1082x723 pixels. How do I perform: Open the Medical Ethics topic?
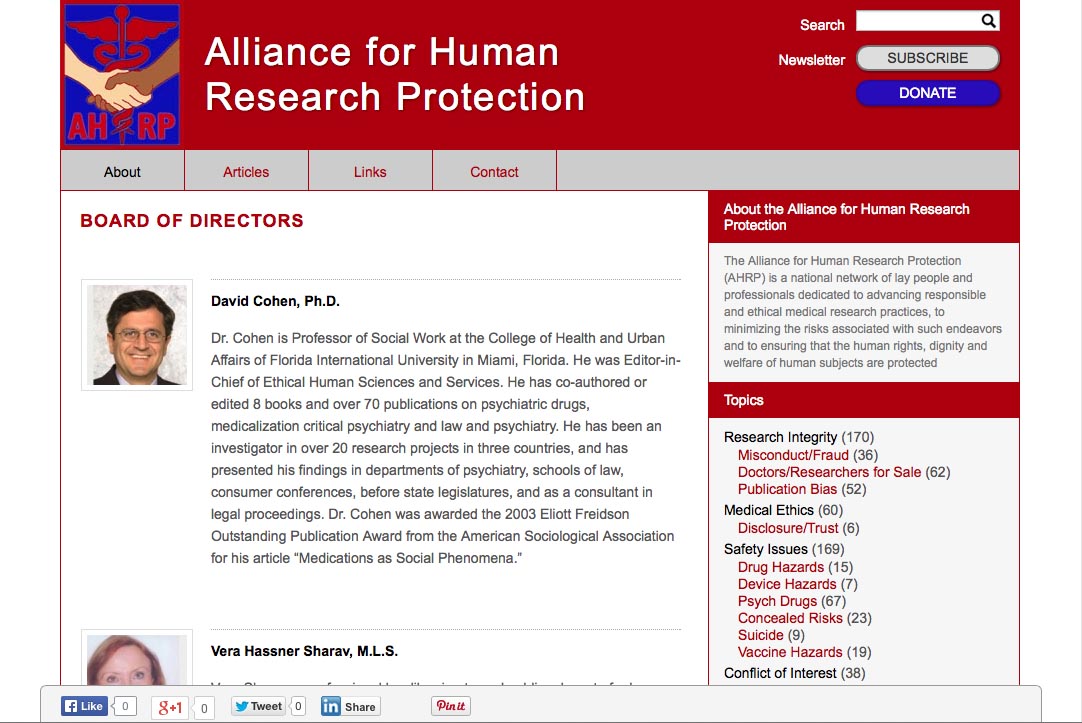pyautogui.click(x=769, y=510)
